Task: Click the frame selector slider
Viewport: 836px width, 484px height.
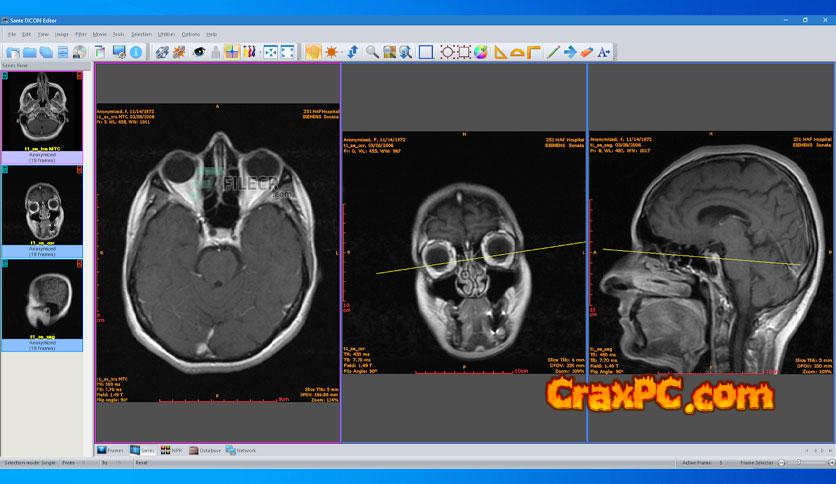Action: tap(800, 463)
